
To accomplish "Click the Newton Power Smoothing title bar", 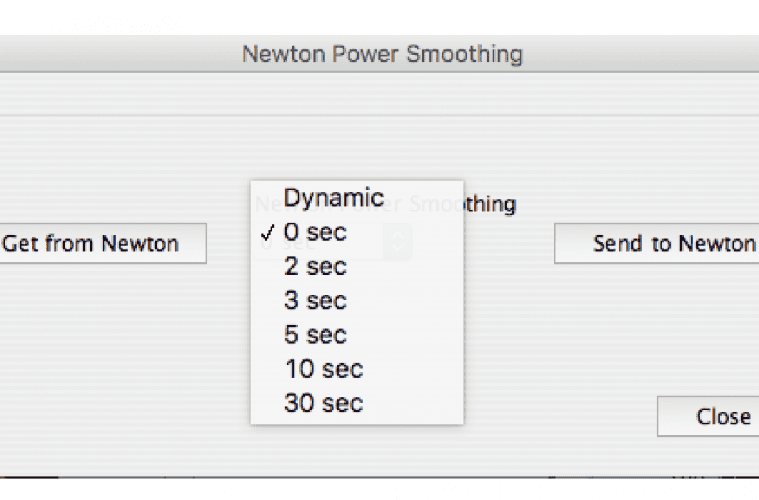I will pyautogui.click(x=381, y=53).
